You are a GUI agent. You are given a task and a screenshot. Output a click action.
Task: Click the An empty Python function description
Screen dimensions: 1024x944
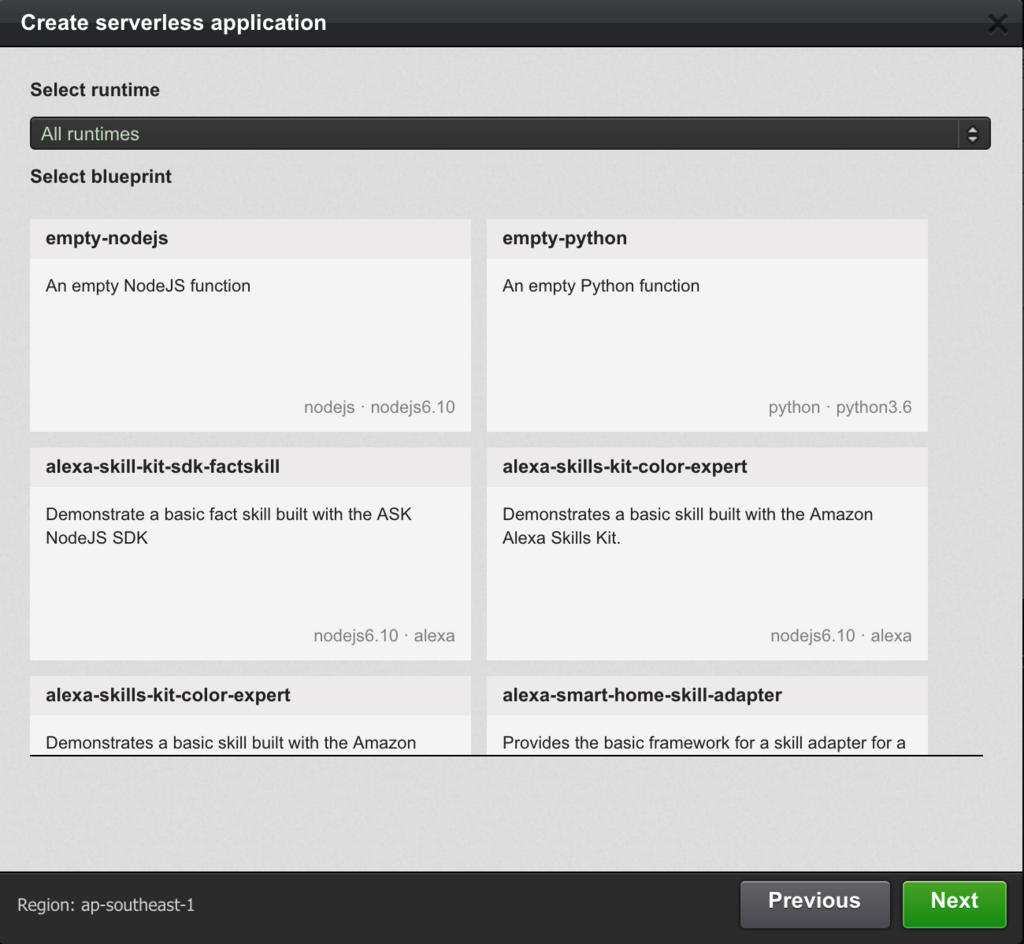[x=601, y=286]
